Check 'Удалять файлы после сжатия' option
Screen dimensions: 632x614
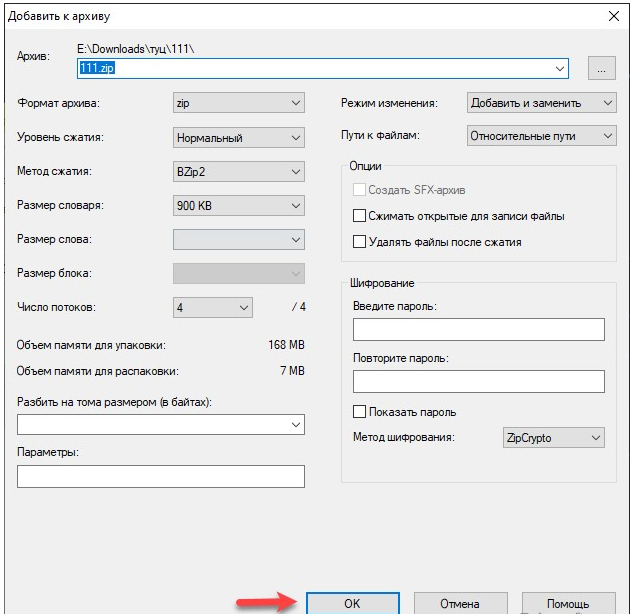[x=360, y=242]
